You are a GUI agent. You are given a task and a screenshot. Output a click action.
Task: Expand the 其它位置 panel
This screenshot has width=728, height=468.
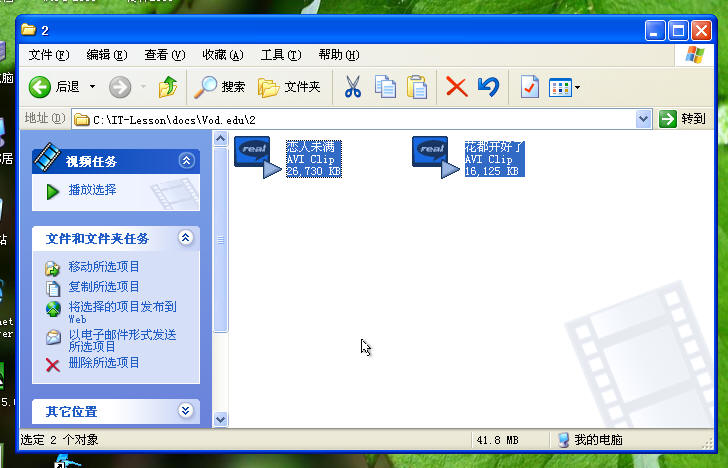pos(186,411)
